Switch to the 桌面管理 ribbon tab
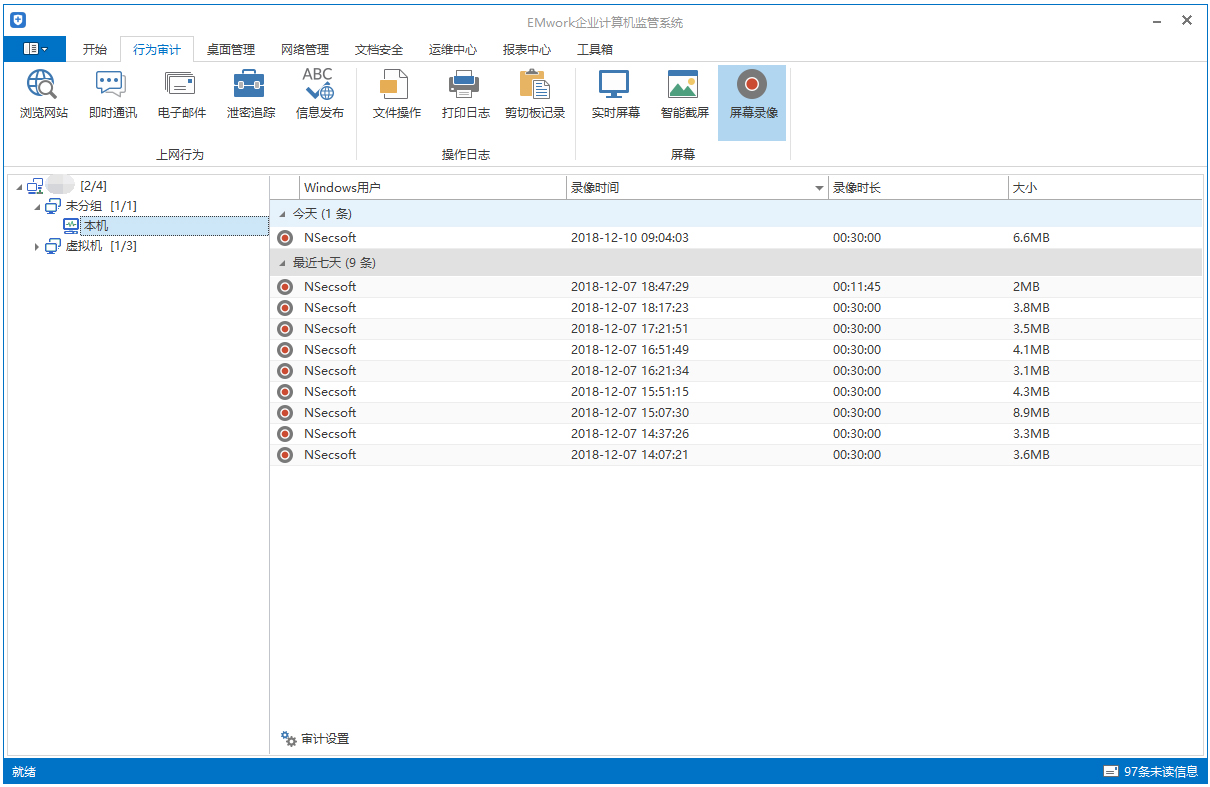Image resolution: width=1210 pixels, height=787 pixels. 230,49
